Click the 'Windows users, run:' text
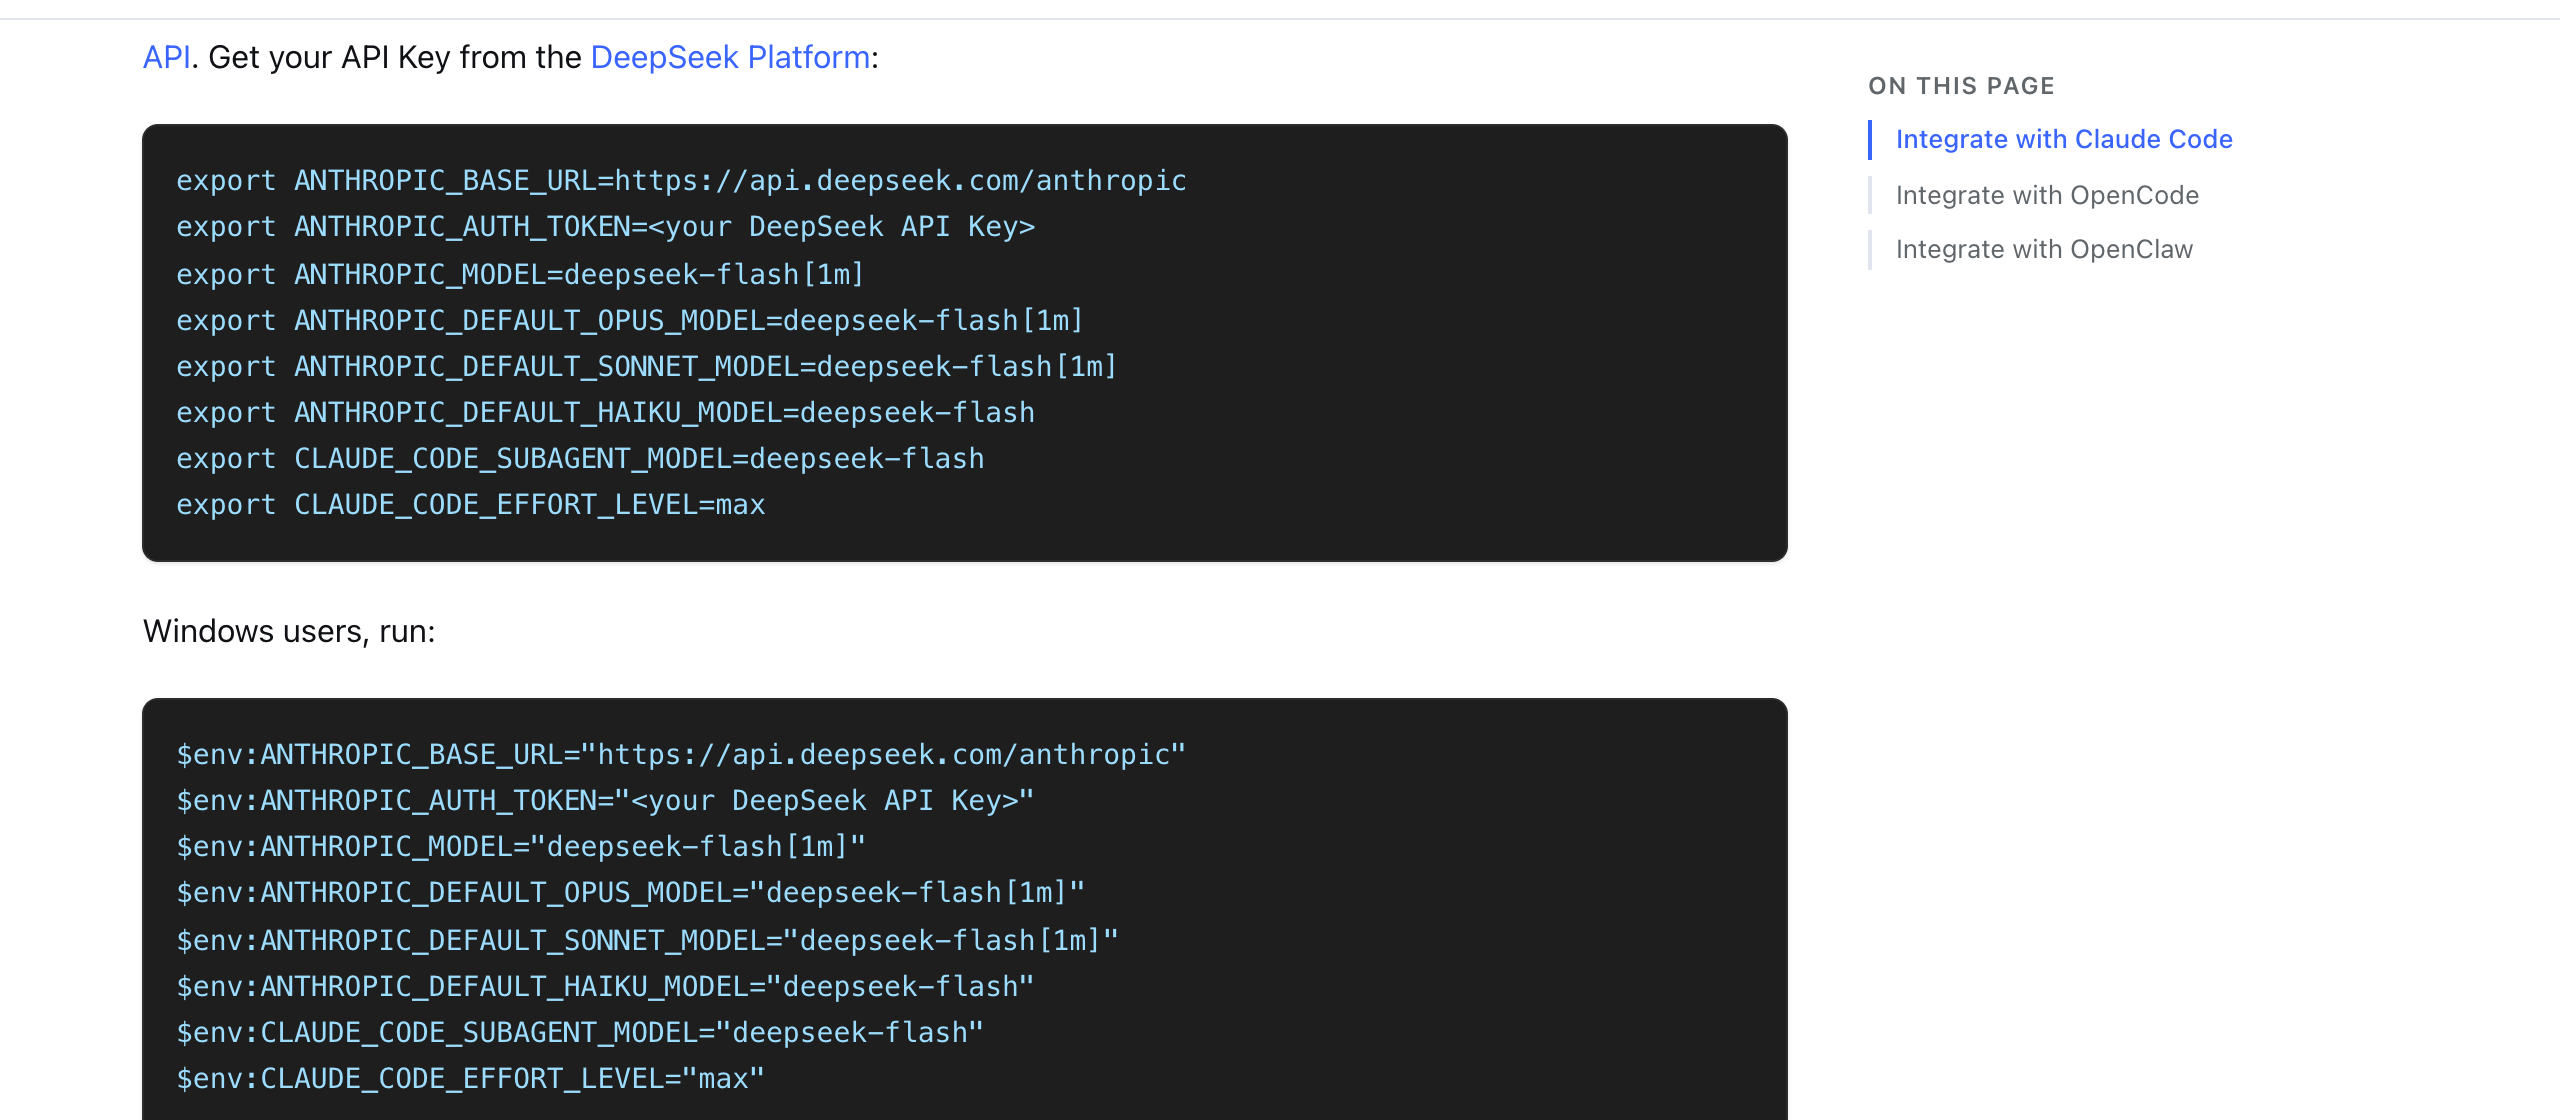The image size is (2560, 1120). [289, 631]
